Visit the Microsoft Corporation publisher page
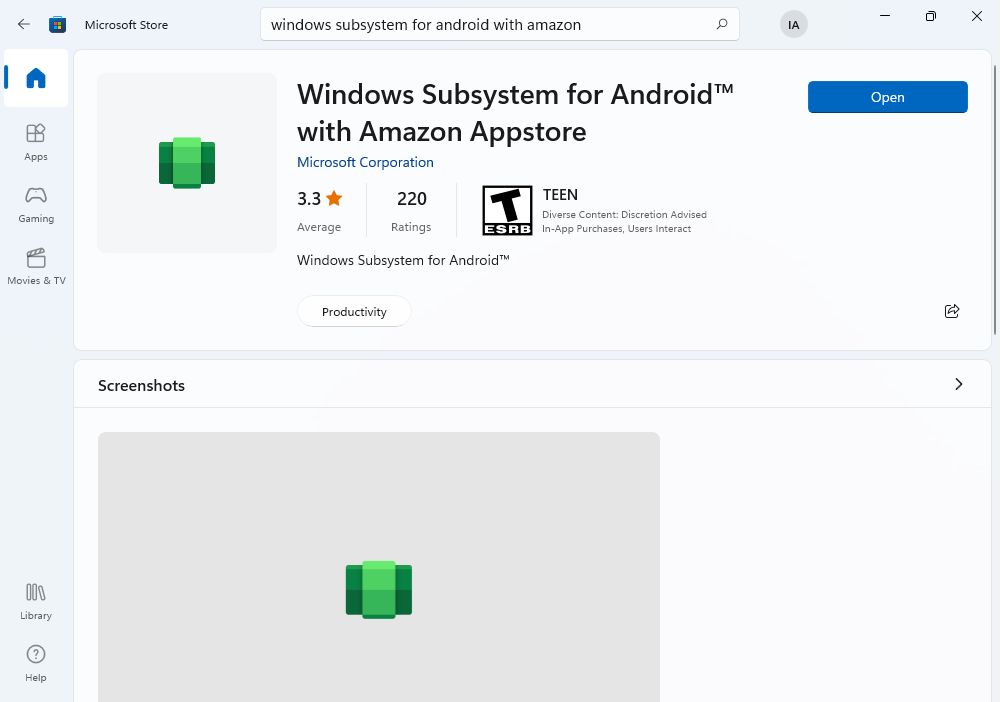The width and height of the screenshot is (1000, 702). pyautogui.click(x=365, y=162)
